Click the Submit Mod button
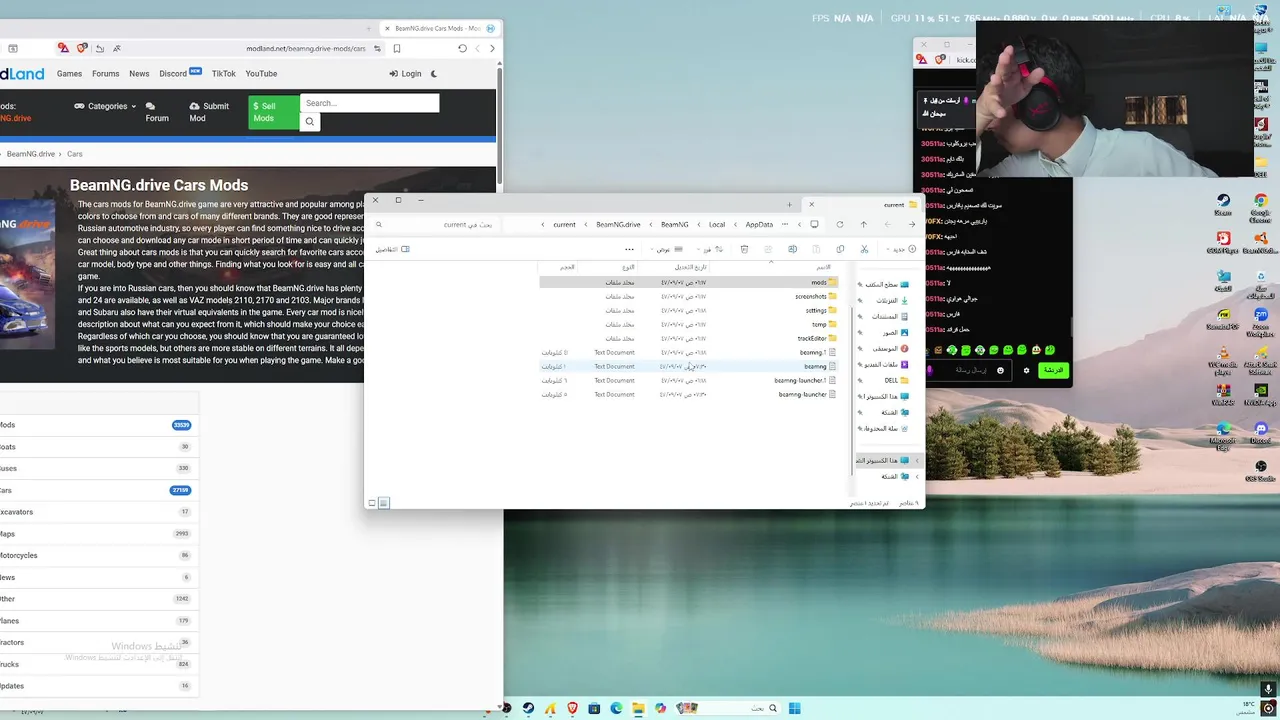Screen dimensions: 1280x720 pos(209,112)
